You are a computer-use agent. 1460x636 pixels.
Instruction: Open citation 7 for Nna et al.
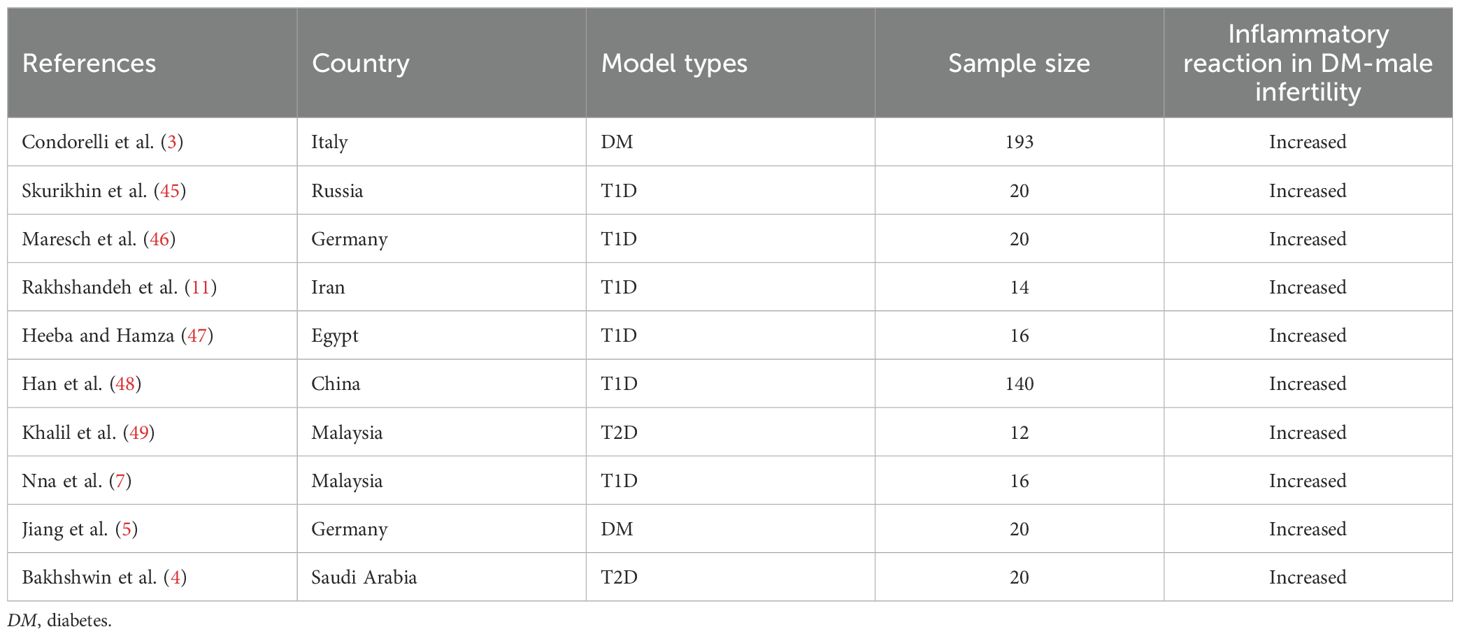click(x=120, y=481)
